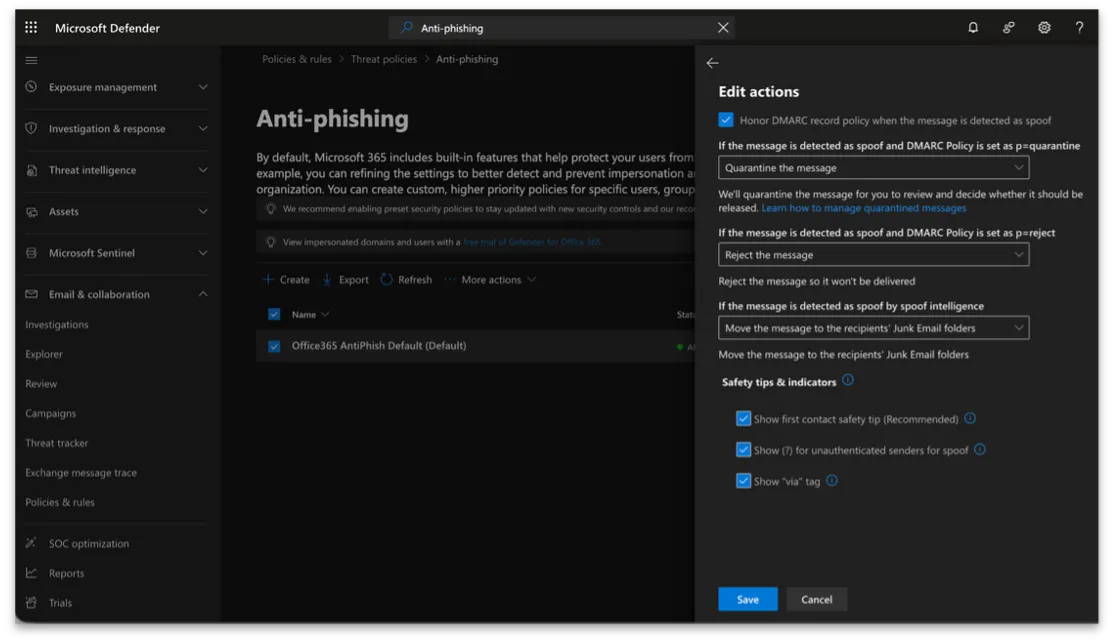Screen dimensions: 1118x644
Task: Collapse navigation with hamburger icon
Action: point(31,61)
